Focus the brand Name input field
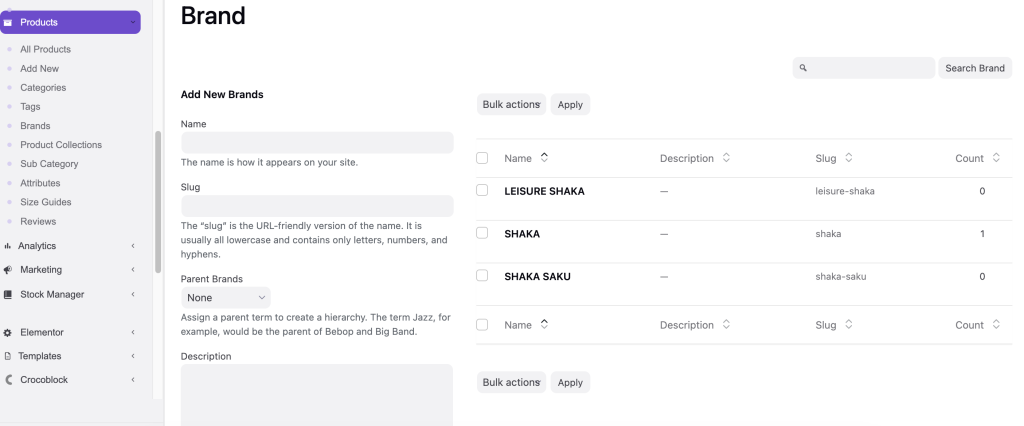This screenshot has width=1024, height=426. click(x=317, y=143)
